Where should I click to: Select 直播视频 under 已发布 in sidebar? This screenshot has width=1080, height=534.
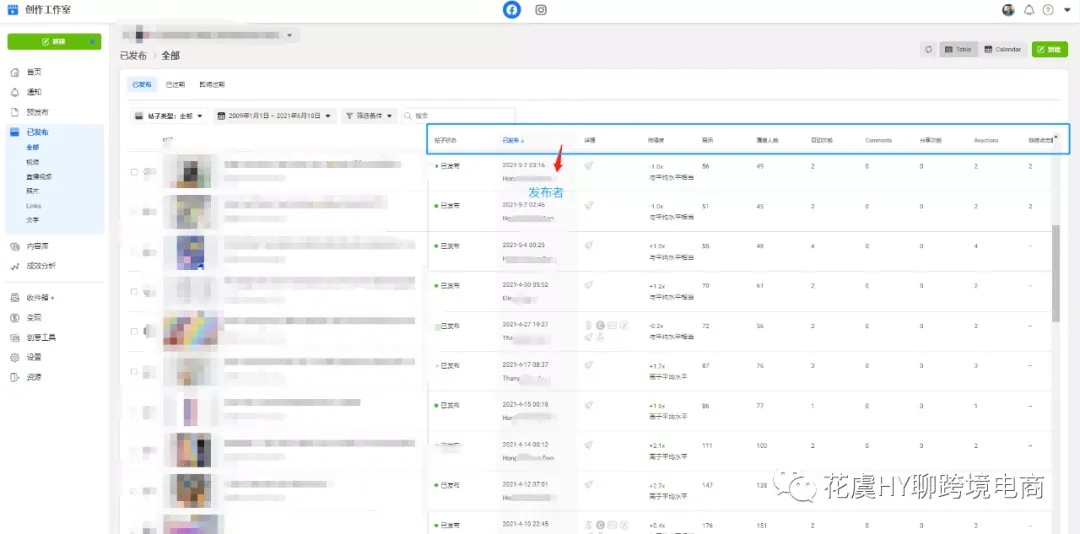click(38, 176)
